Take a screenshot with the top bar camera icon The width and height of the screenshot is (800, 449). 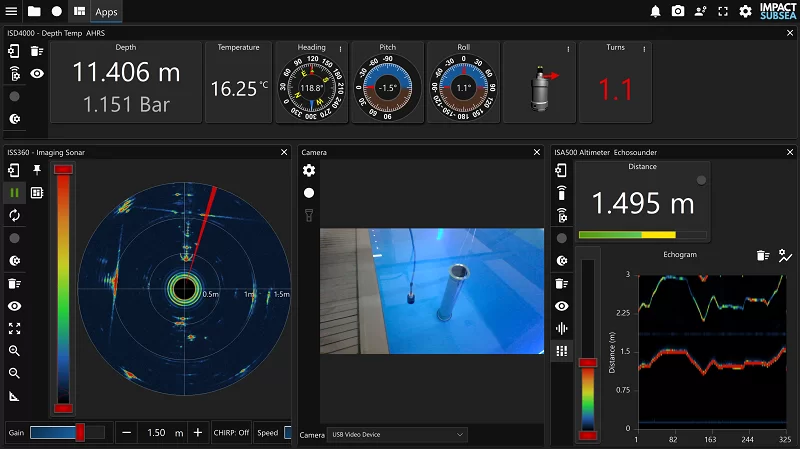coord(678,11)
